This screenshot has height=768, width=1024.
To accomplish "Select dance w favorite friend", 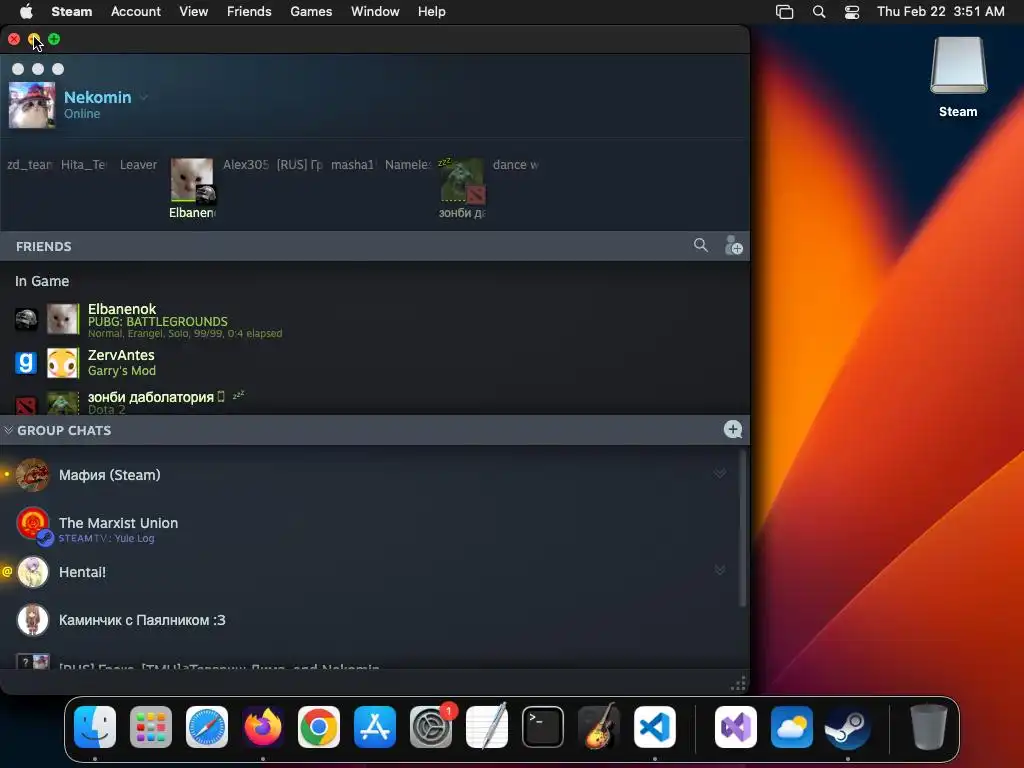I will [x=516, y=165].
